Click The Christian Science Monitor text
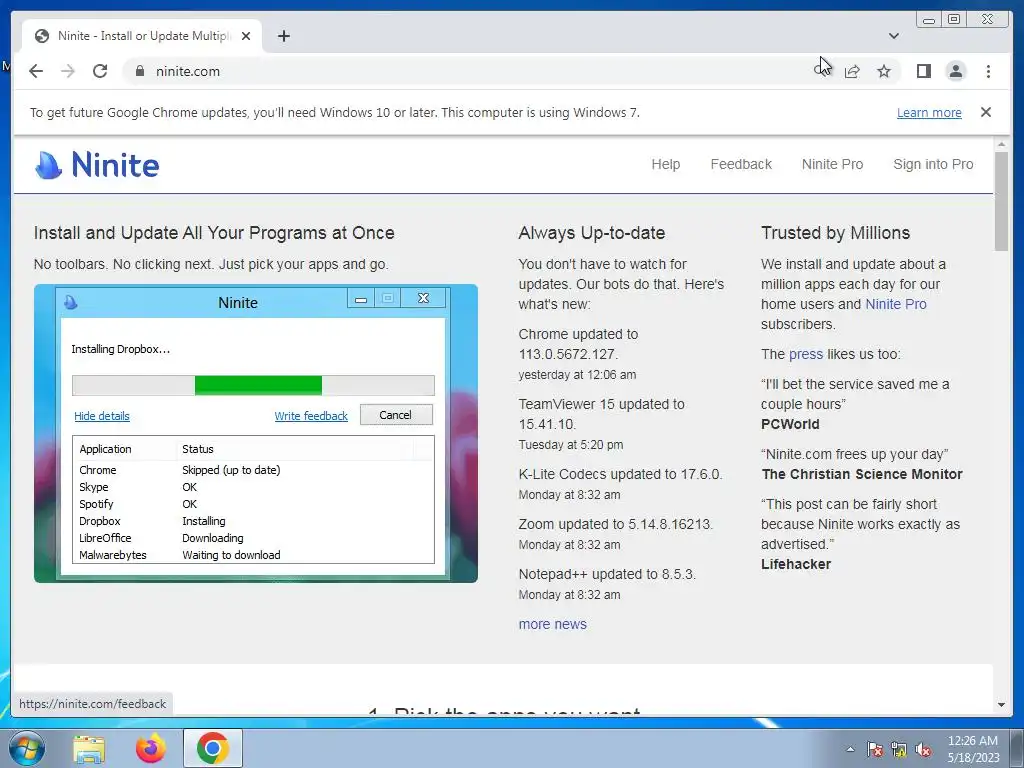Screen dimensions: 1024x768 click(x=861, y=474)
